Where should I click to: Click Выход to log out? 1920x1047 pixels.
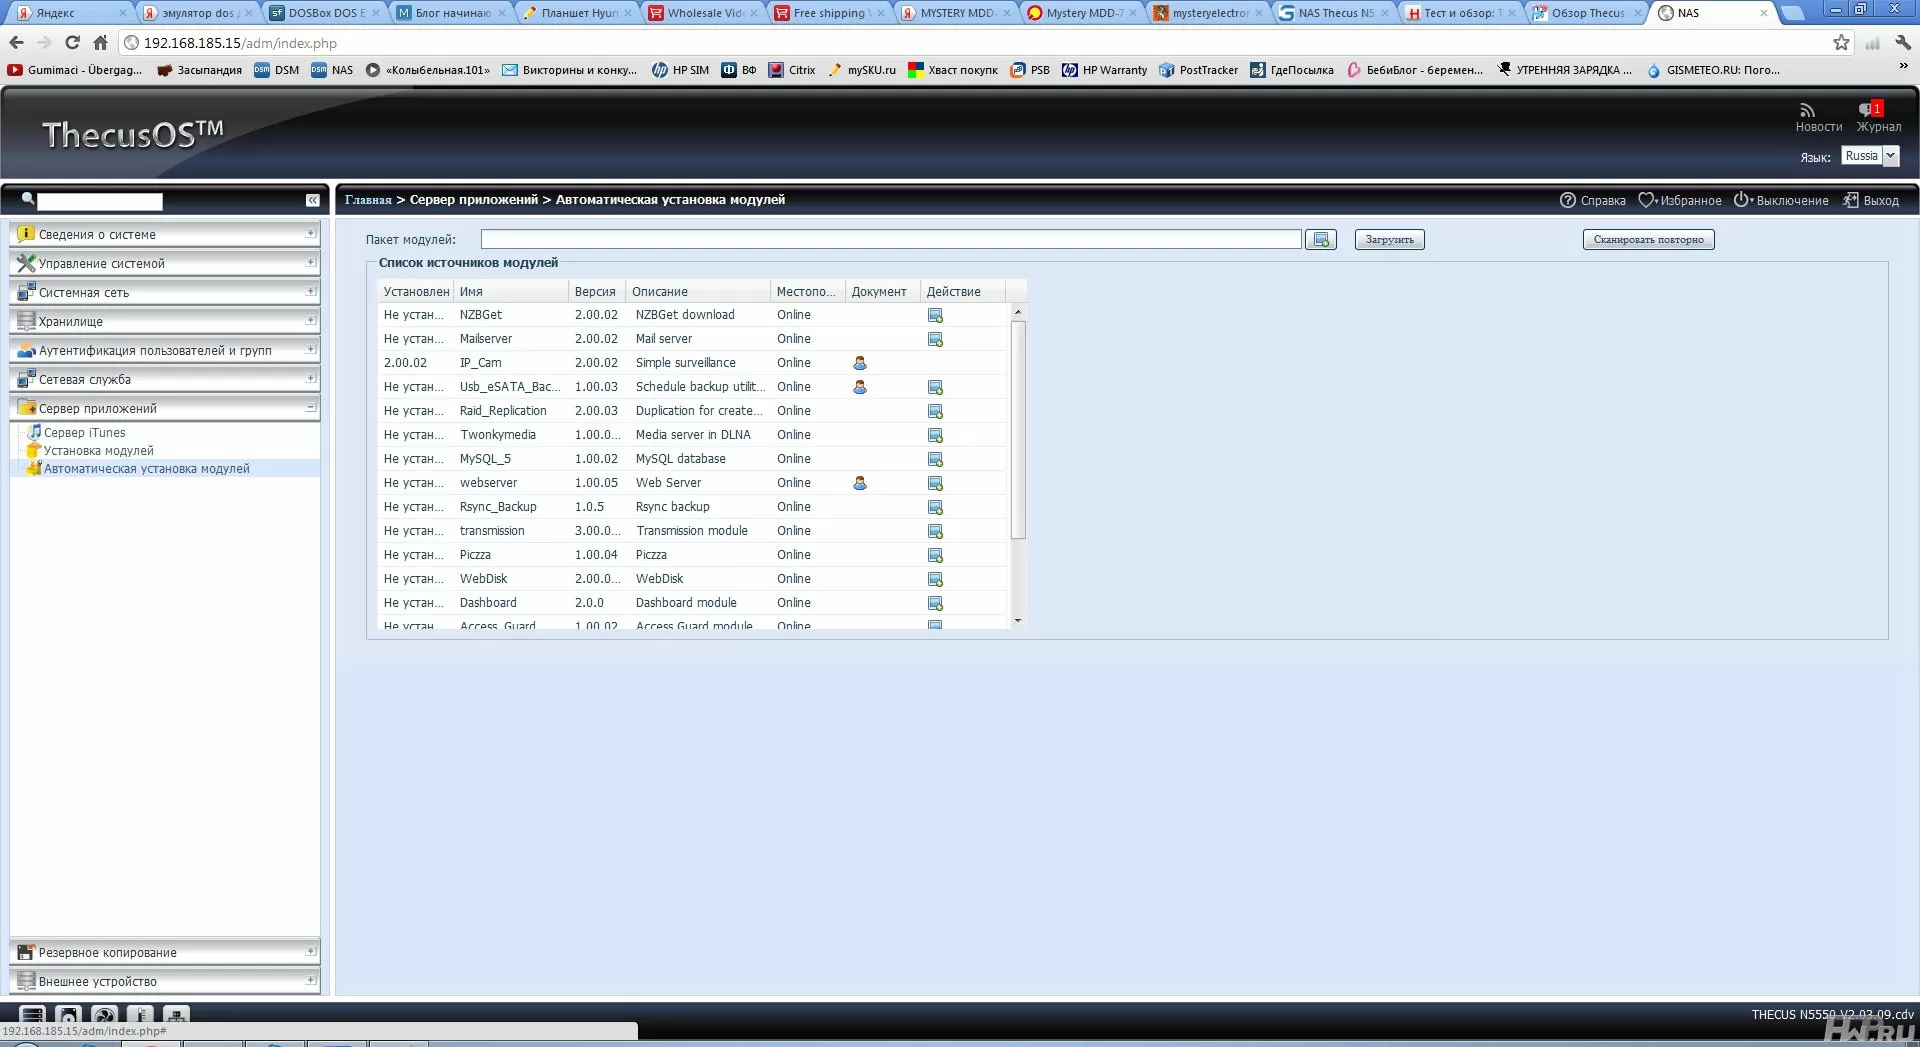pos(1871,200)
